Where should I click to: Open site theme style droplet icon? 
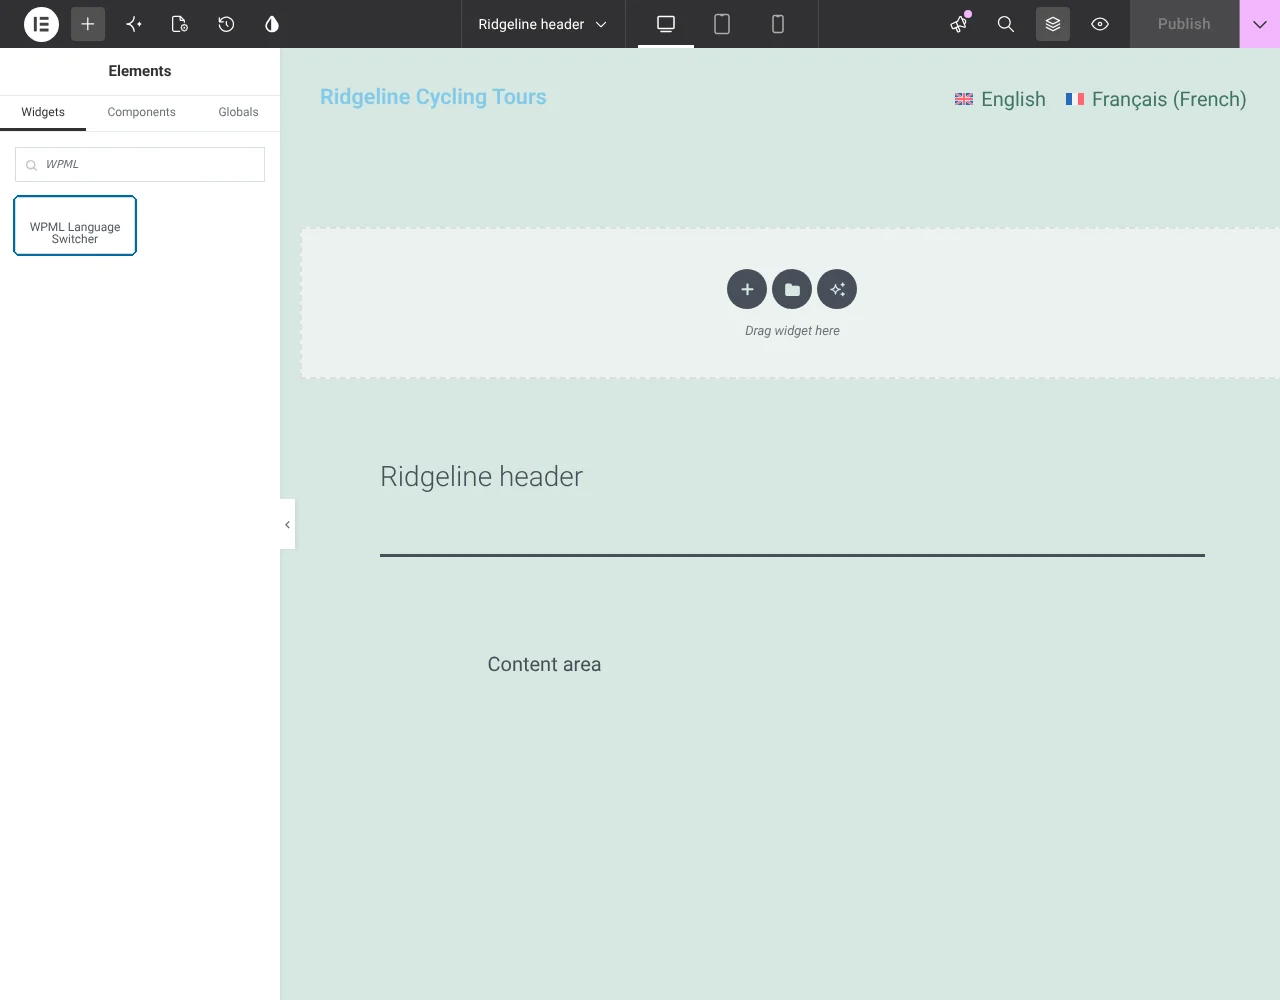tap(272, 24)
